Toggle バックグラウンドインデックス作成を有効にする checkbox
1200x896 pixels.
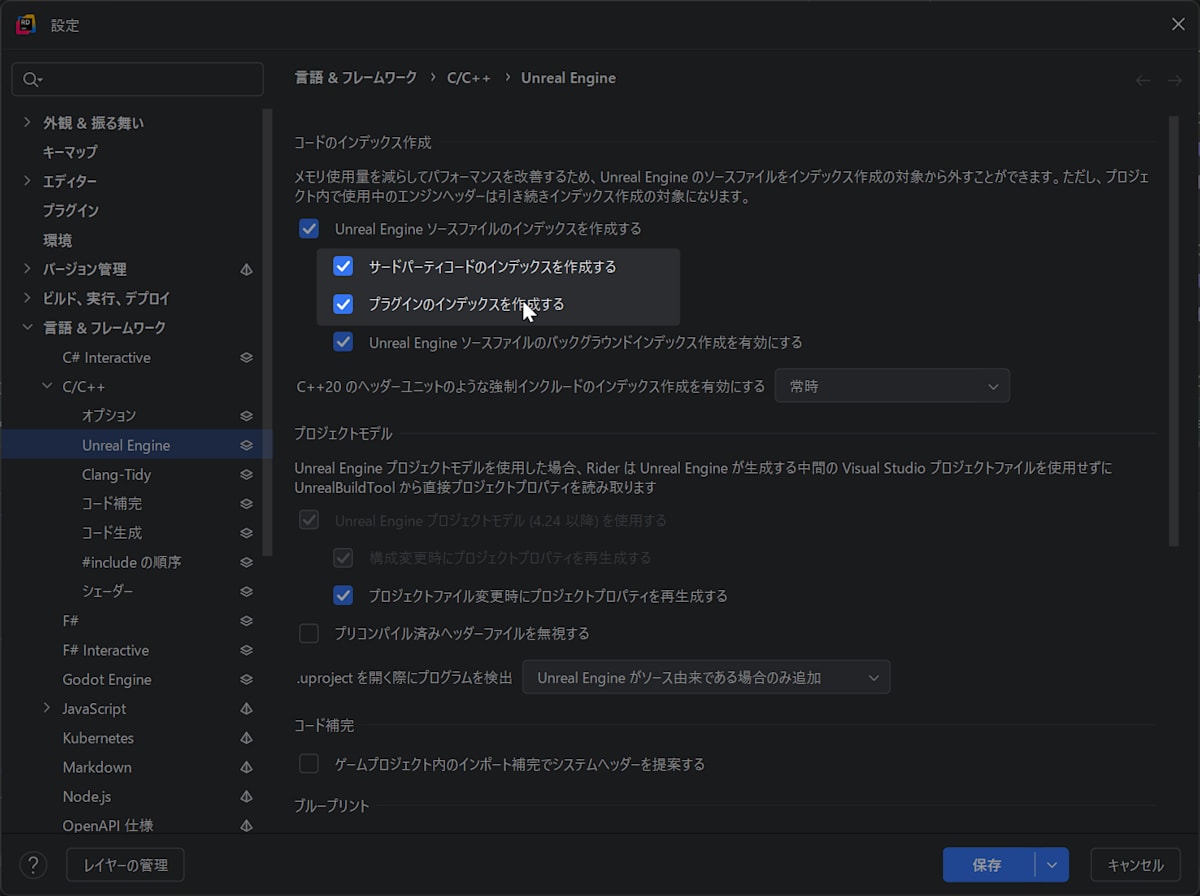(x=343, y=342)
